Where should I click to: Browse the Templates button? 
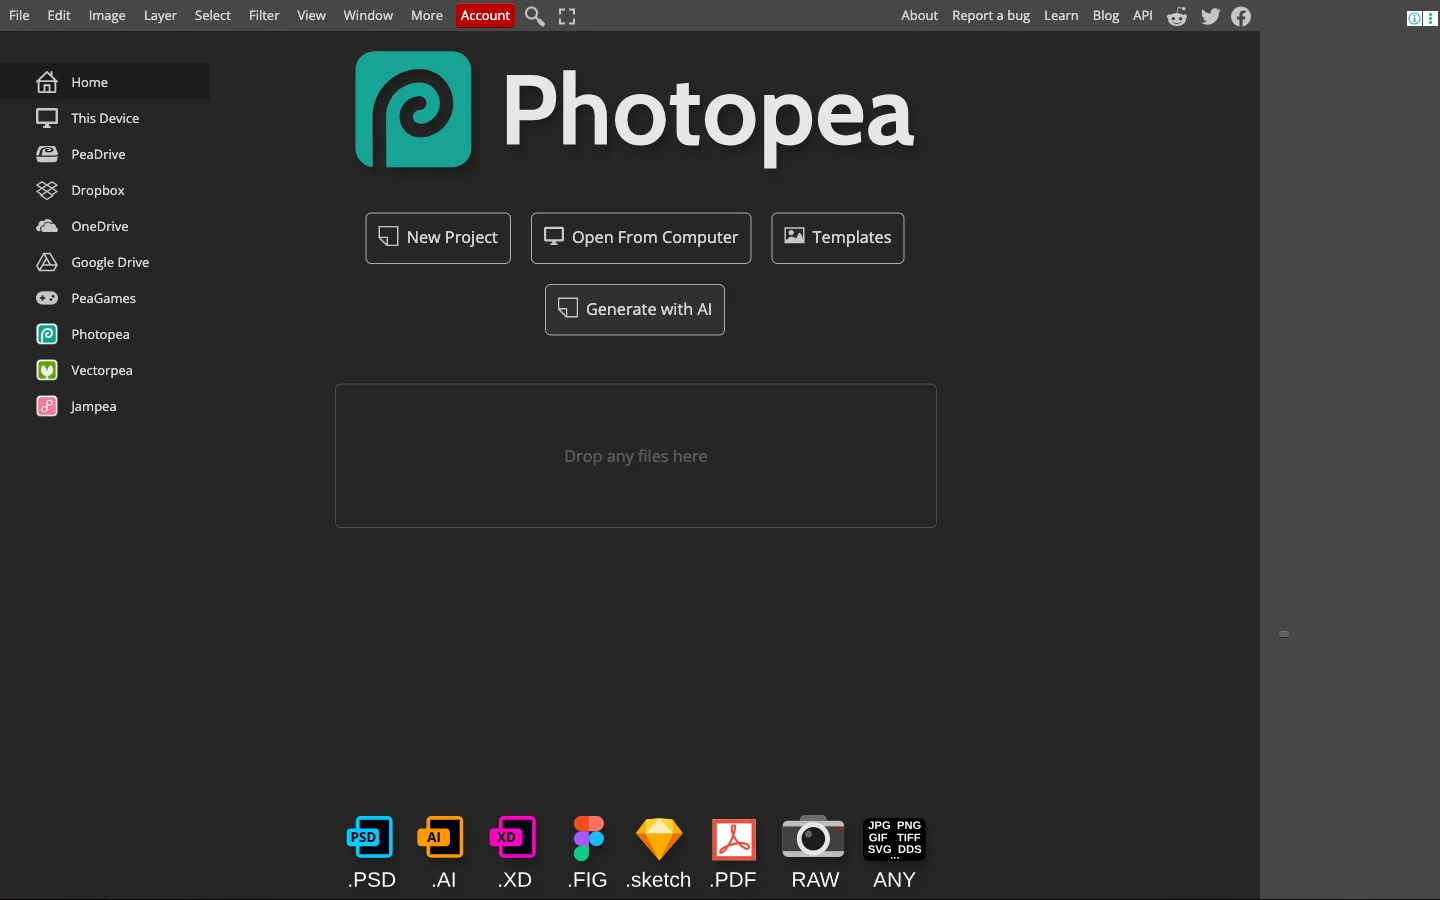click(x=838, y=238)
